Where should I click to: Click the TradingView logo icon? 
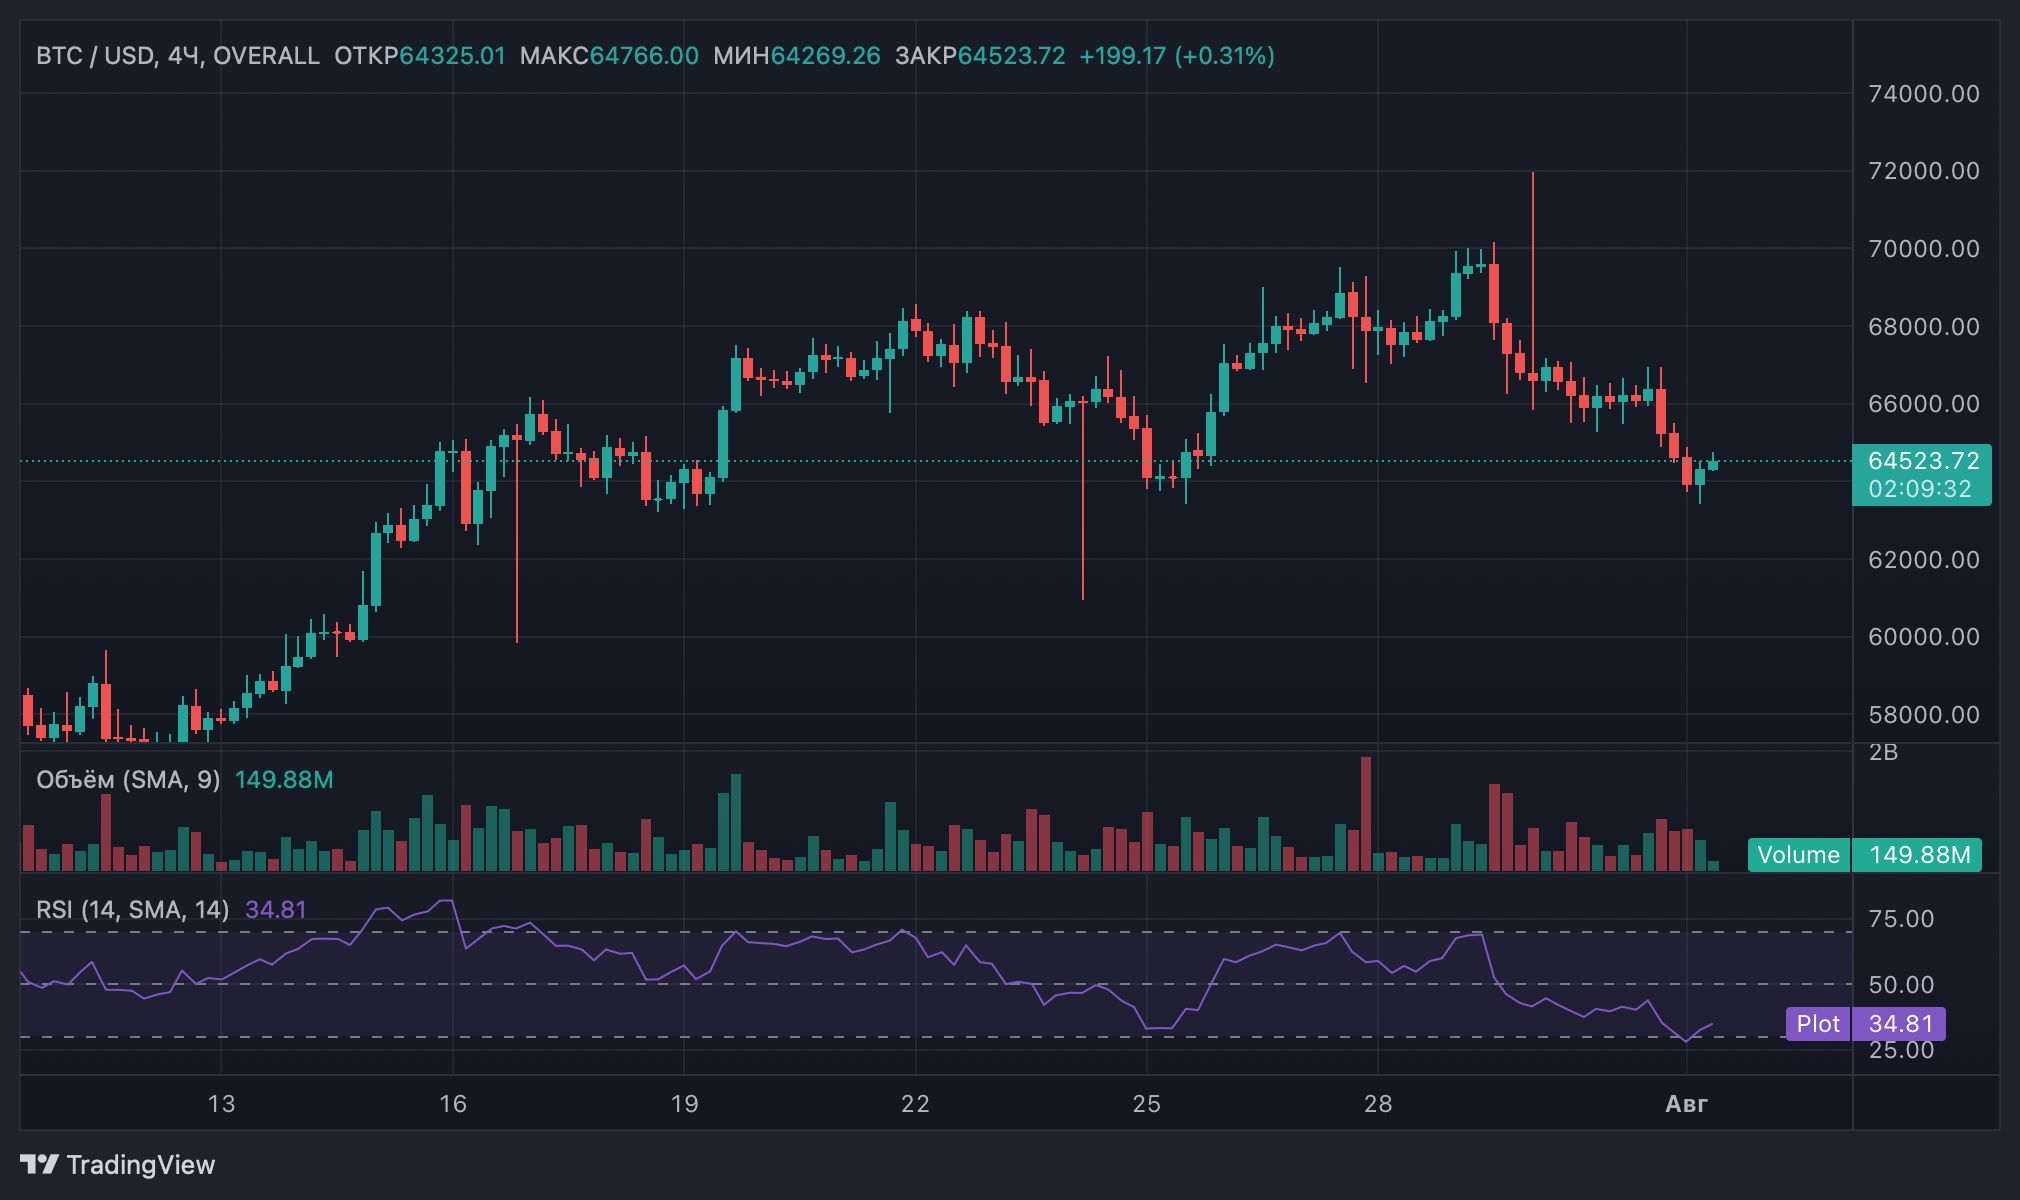pyautogui.click(x=40, y=1165)
